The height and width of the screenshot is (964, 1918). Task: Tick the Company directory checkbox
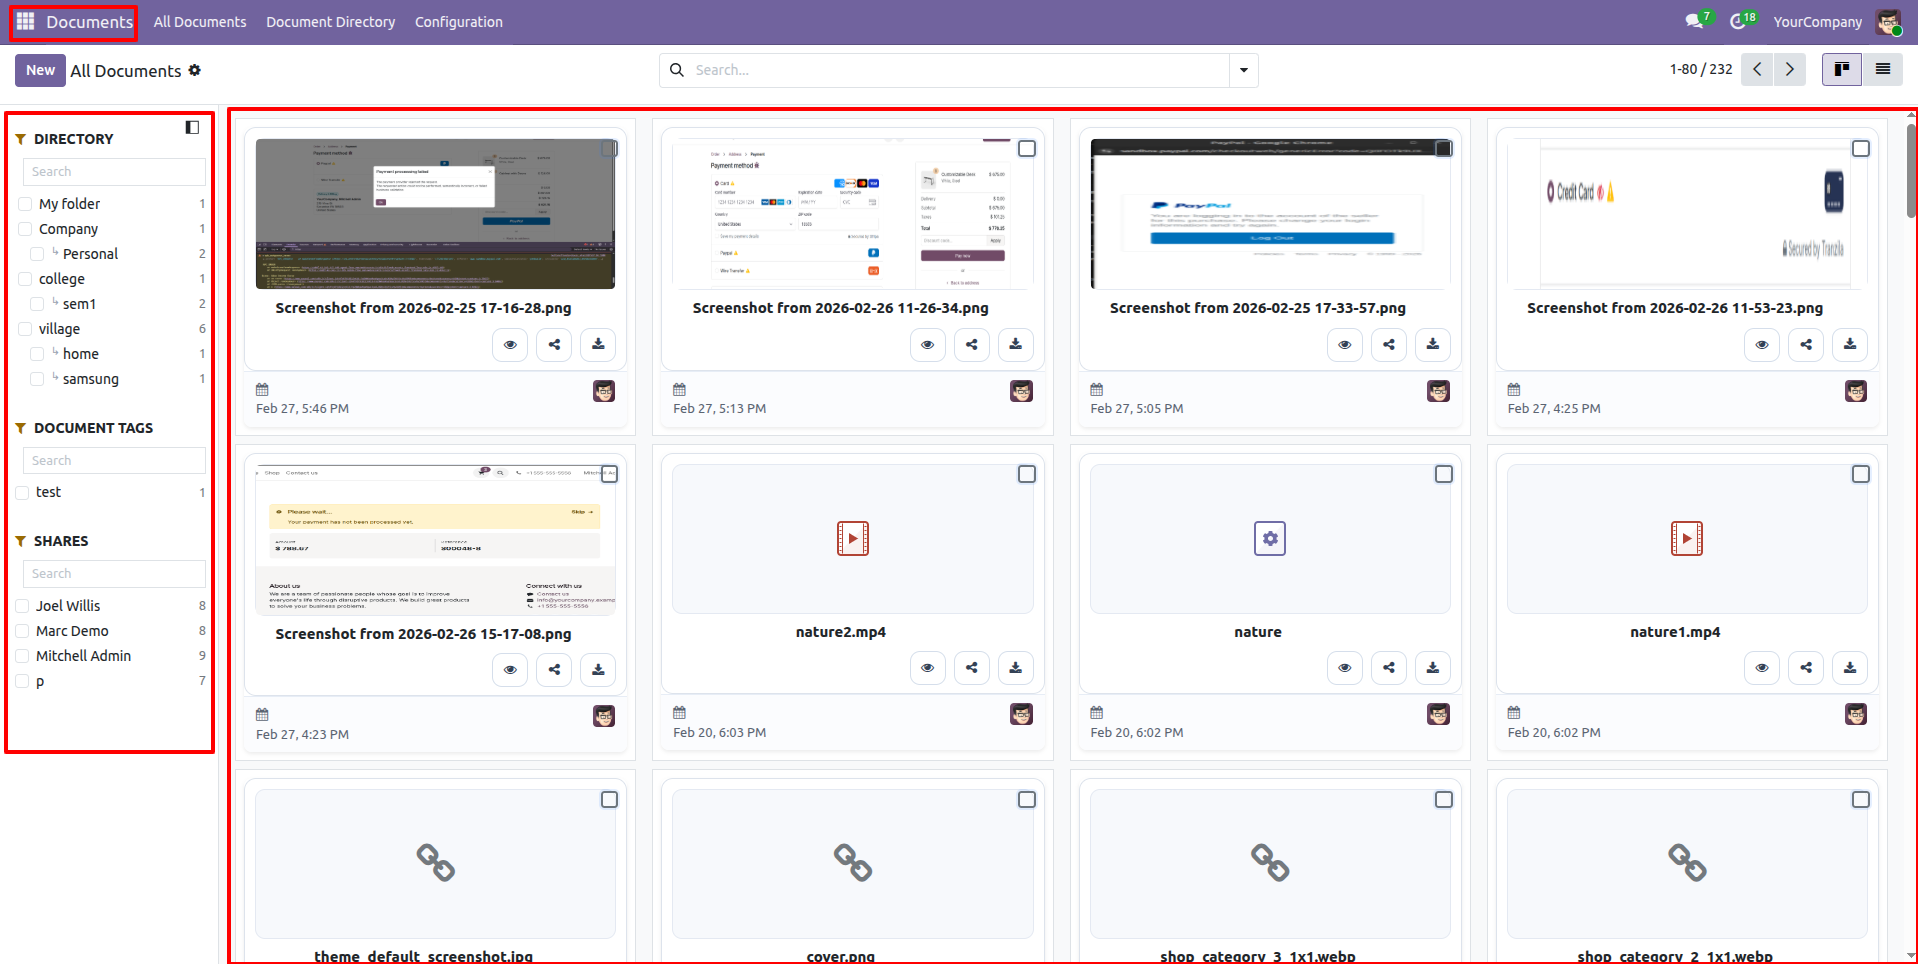pyautogui.click(x=25, y=229)
